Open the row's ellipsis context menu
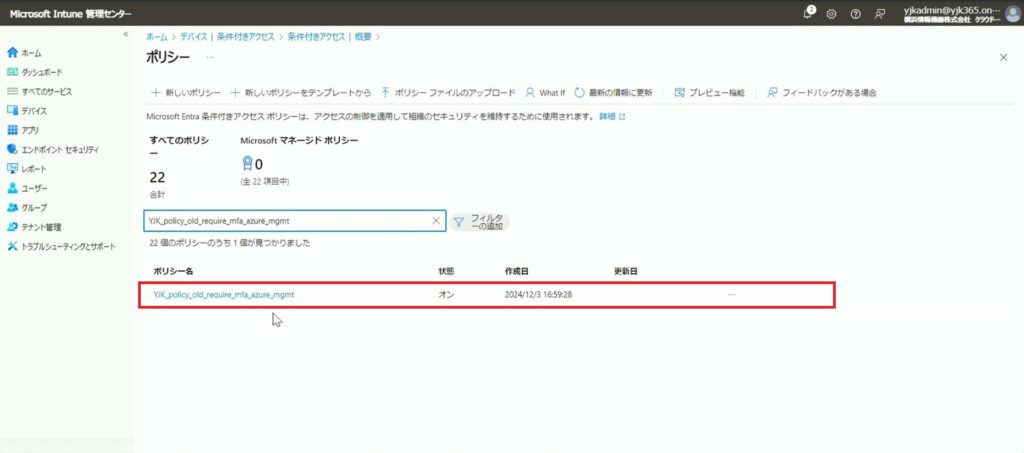The image size is (1024, 453). click(731, 295)
